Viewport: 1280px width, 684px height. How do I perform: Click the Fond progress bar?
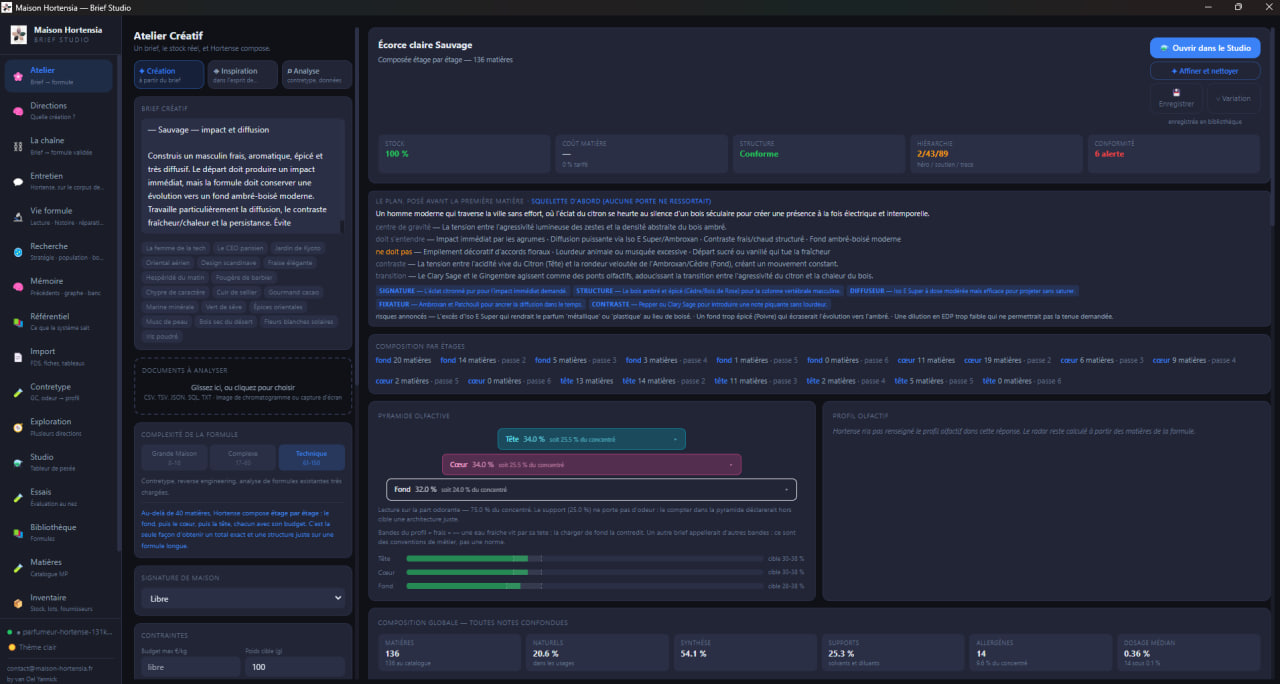[585, 586]
